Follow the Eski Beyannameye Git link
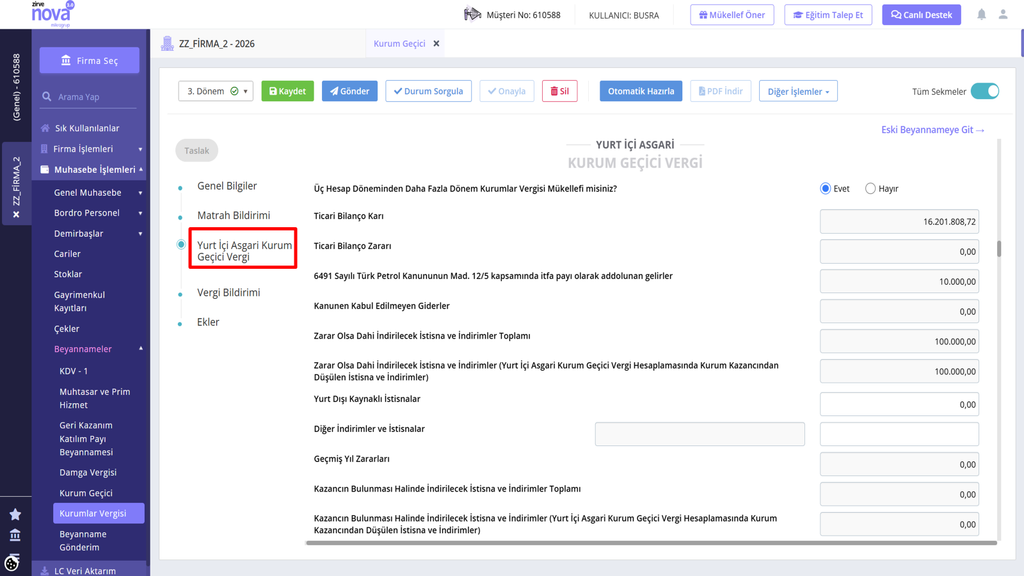 point(933,130)
